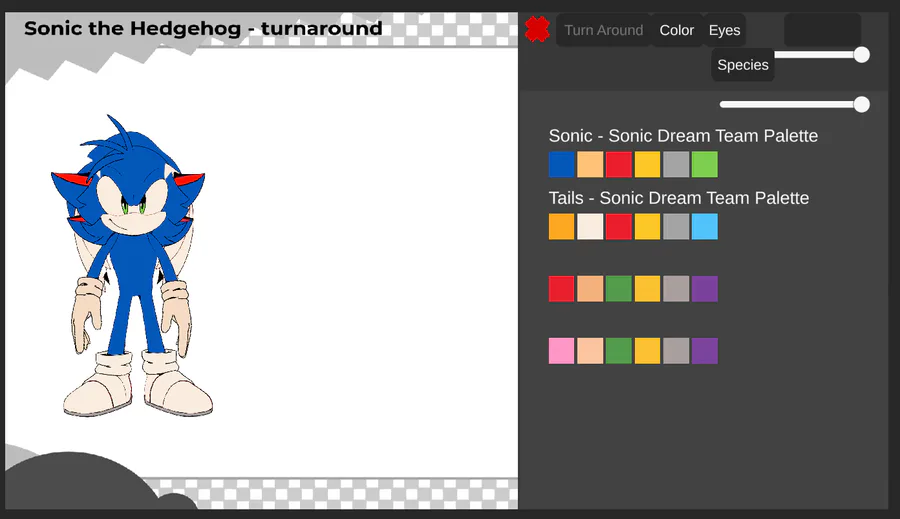Screen dimensions: 900x519
Task: Pick the red swatch in Sonic palette
Action: 619,164
